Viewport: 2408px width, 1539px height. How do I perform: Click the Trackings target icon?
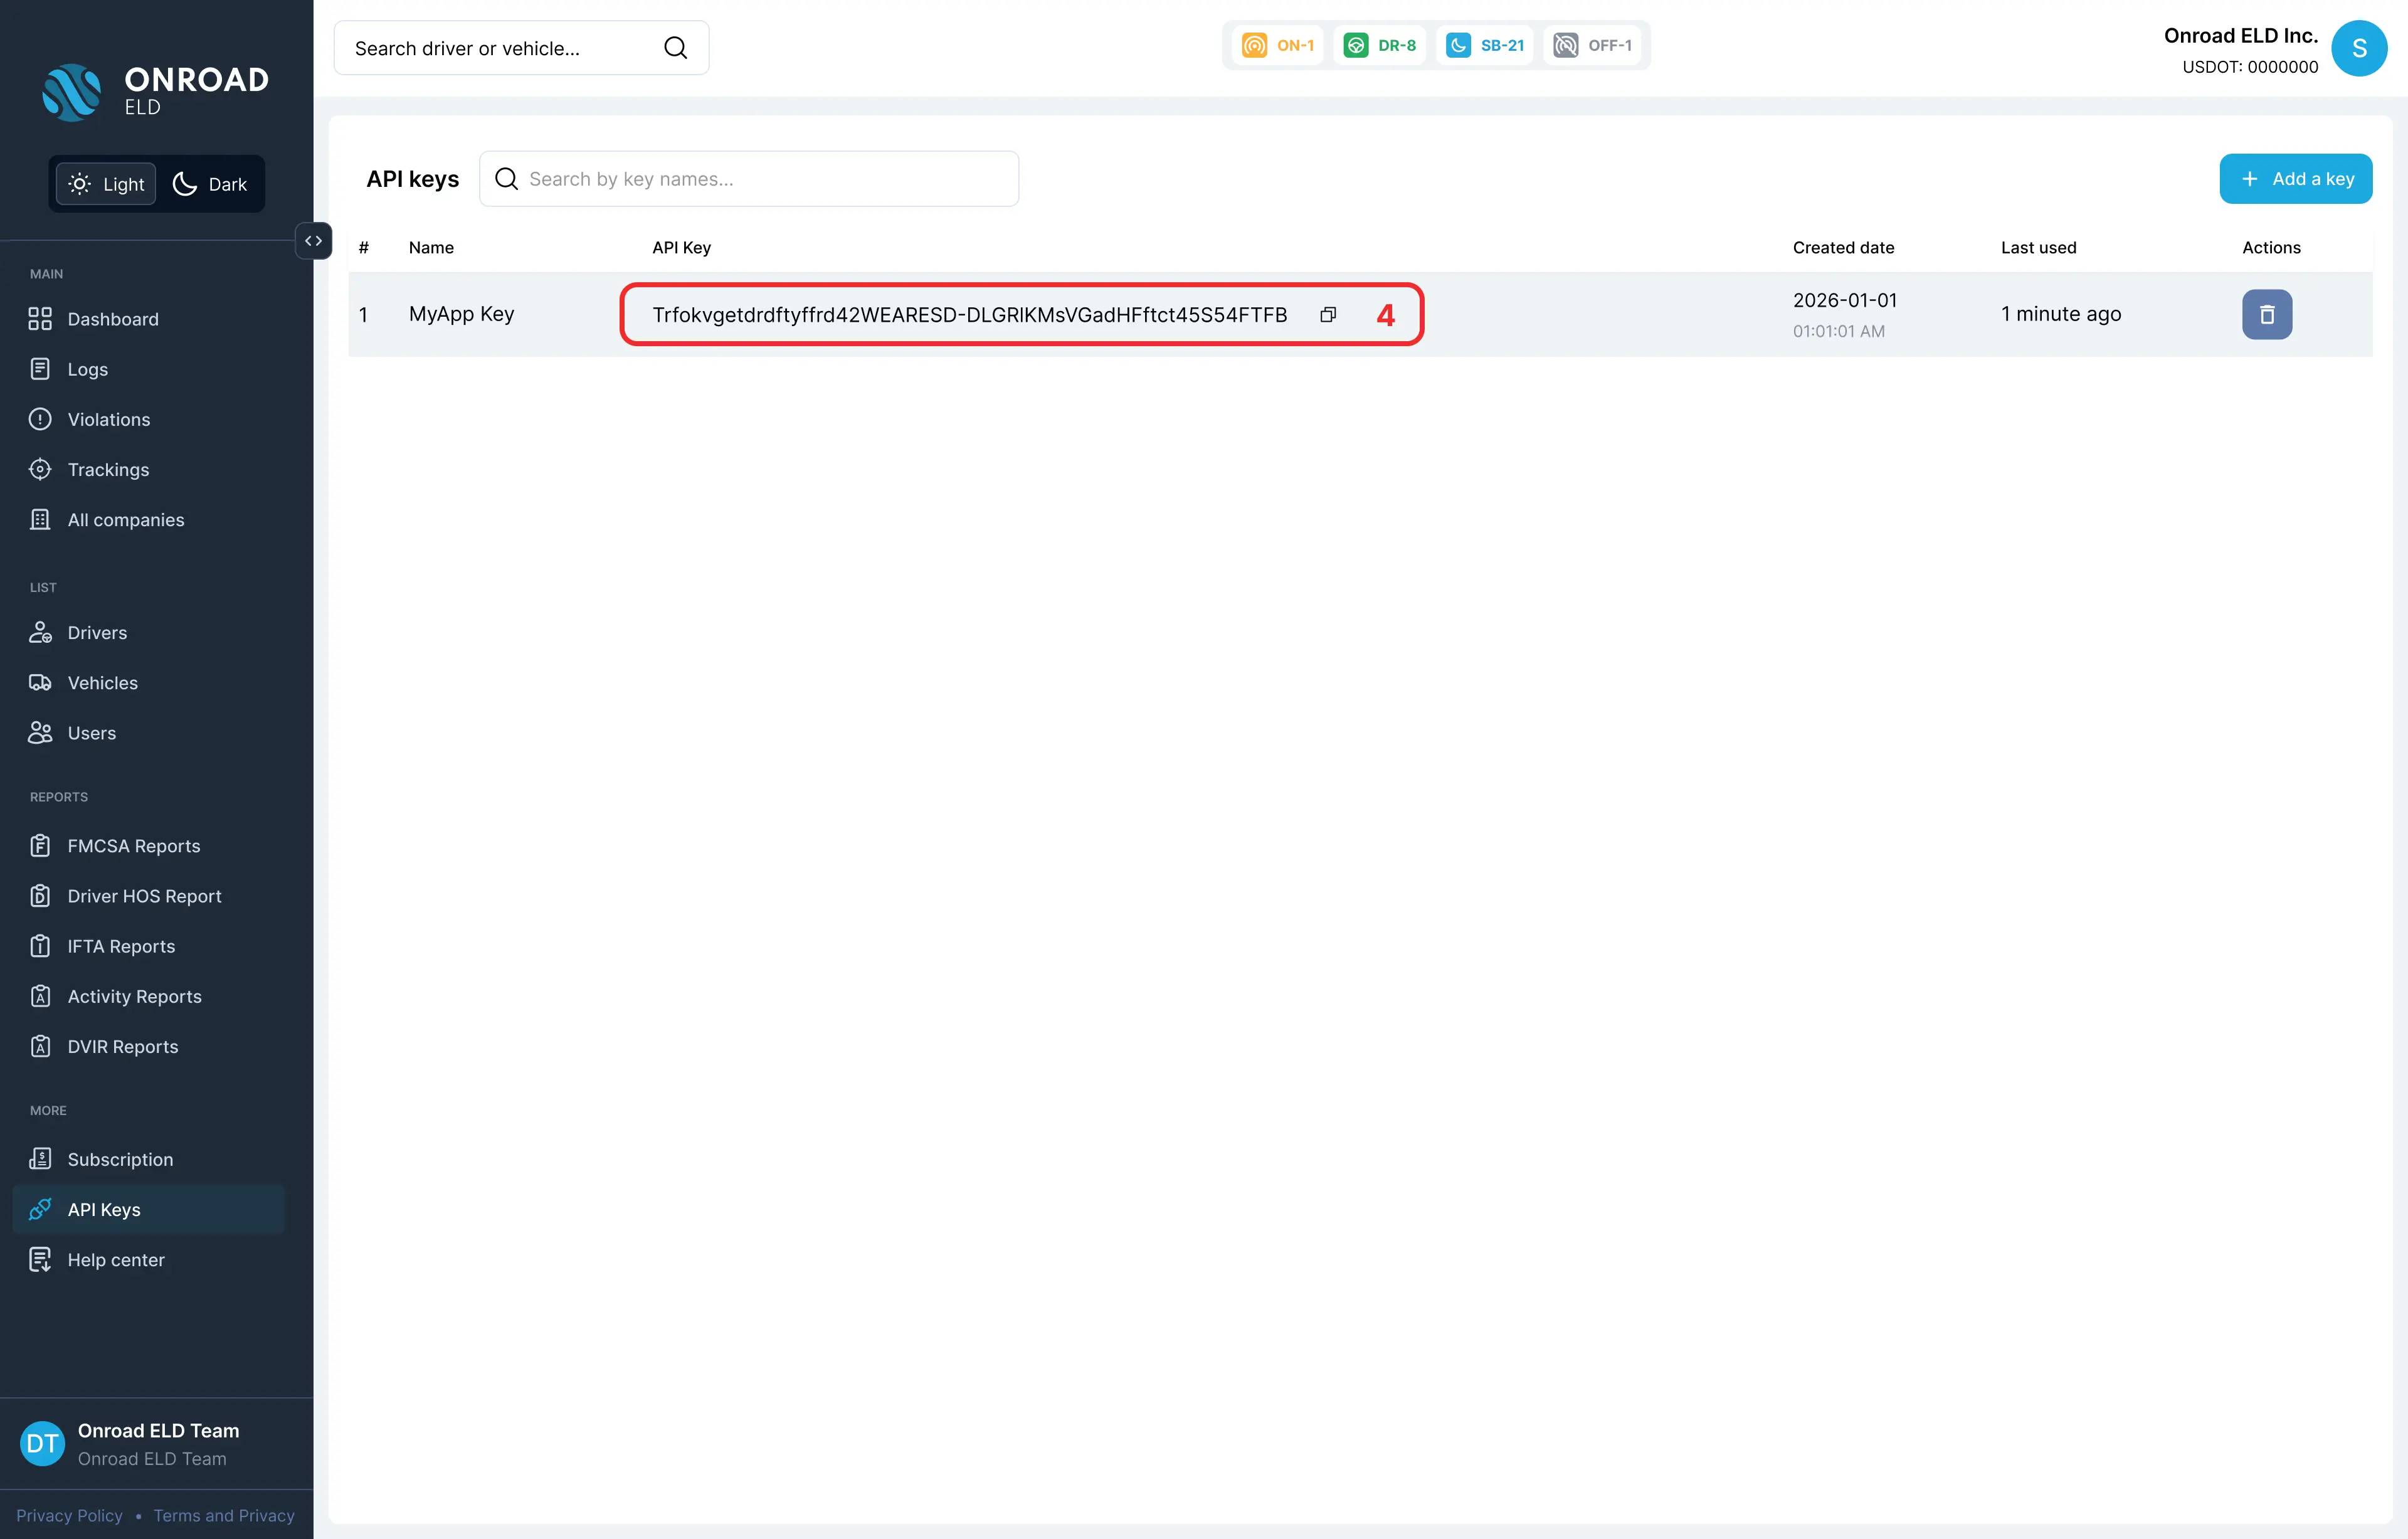point(40,469)
